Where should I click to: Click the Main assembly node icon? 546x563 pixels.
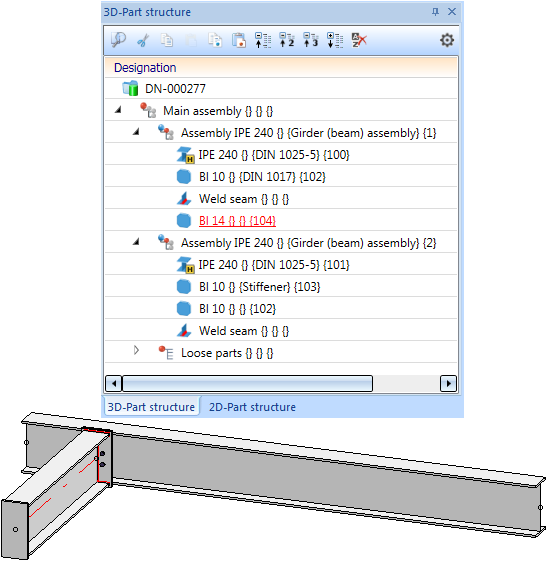tap(148, 110)
